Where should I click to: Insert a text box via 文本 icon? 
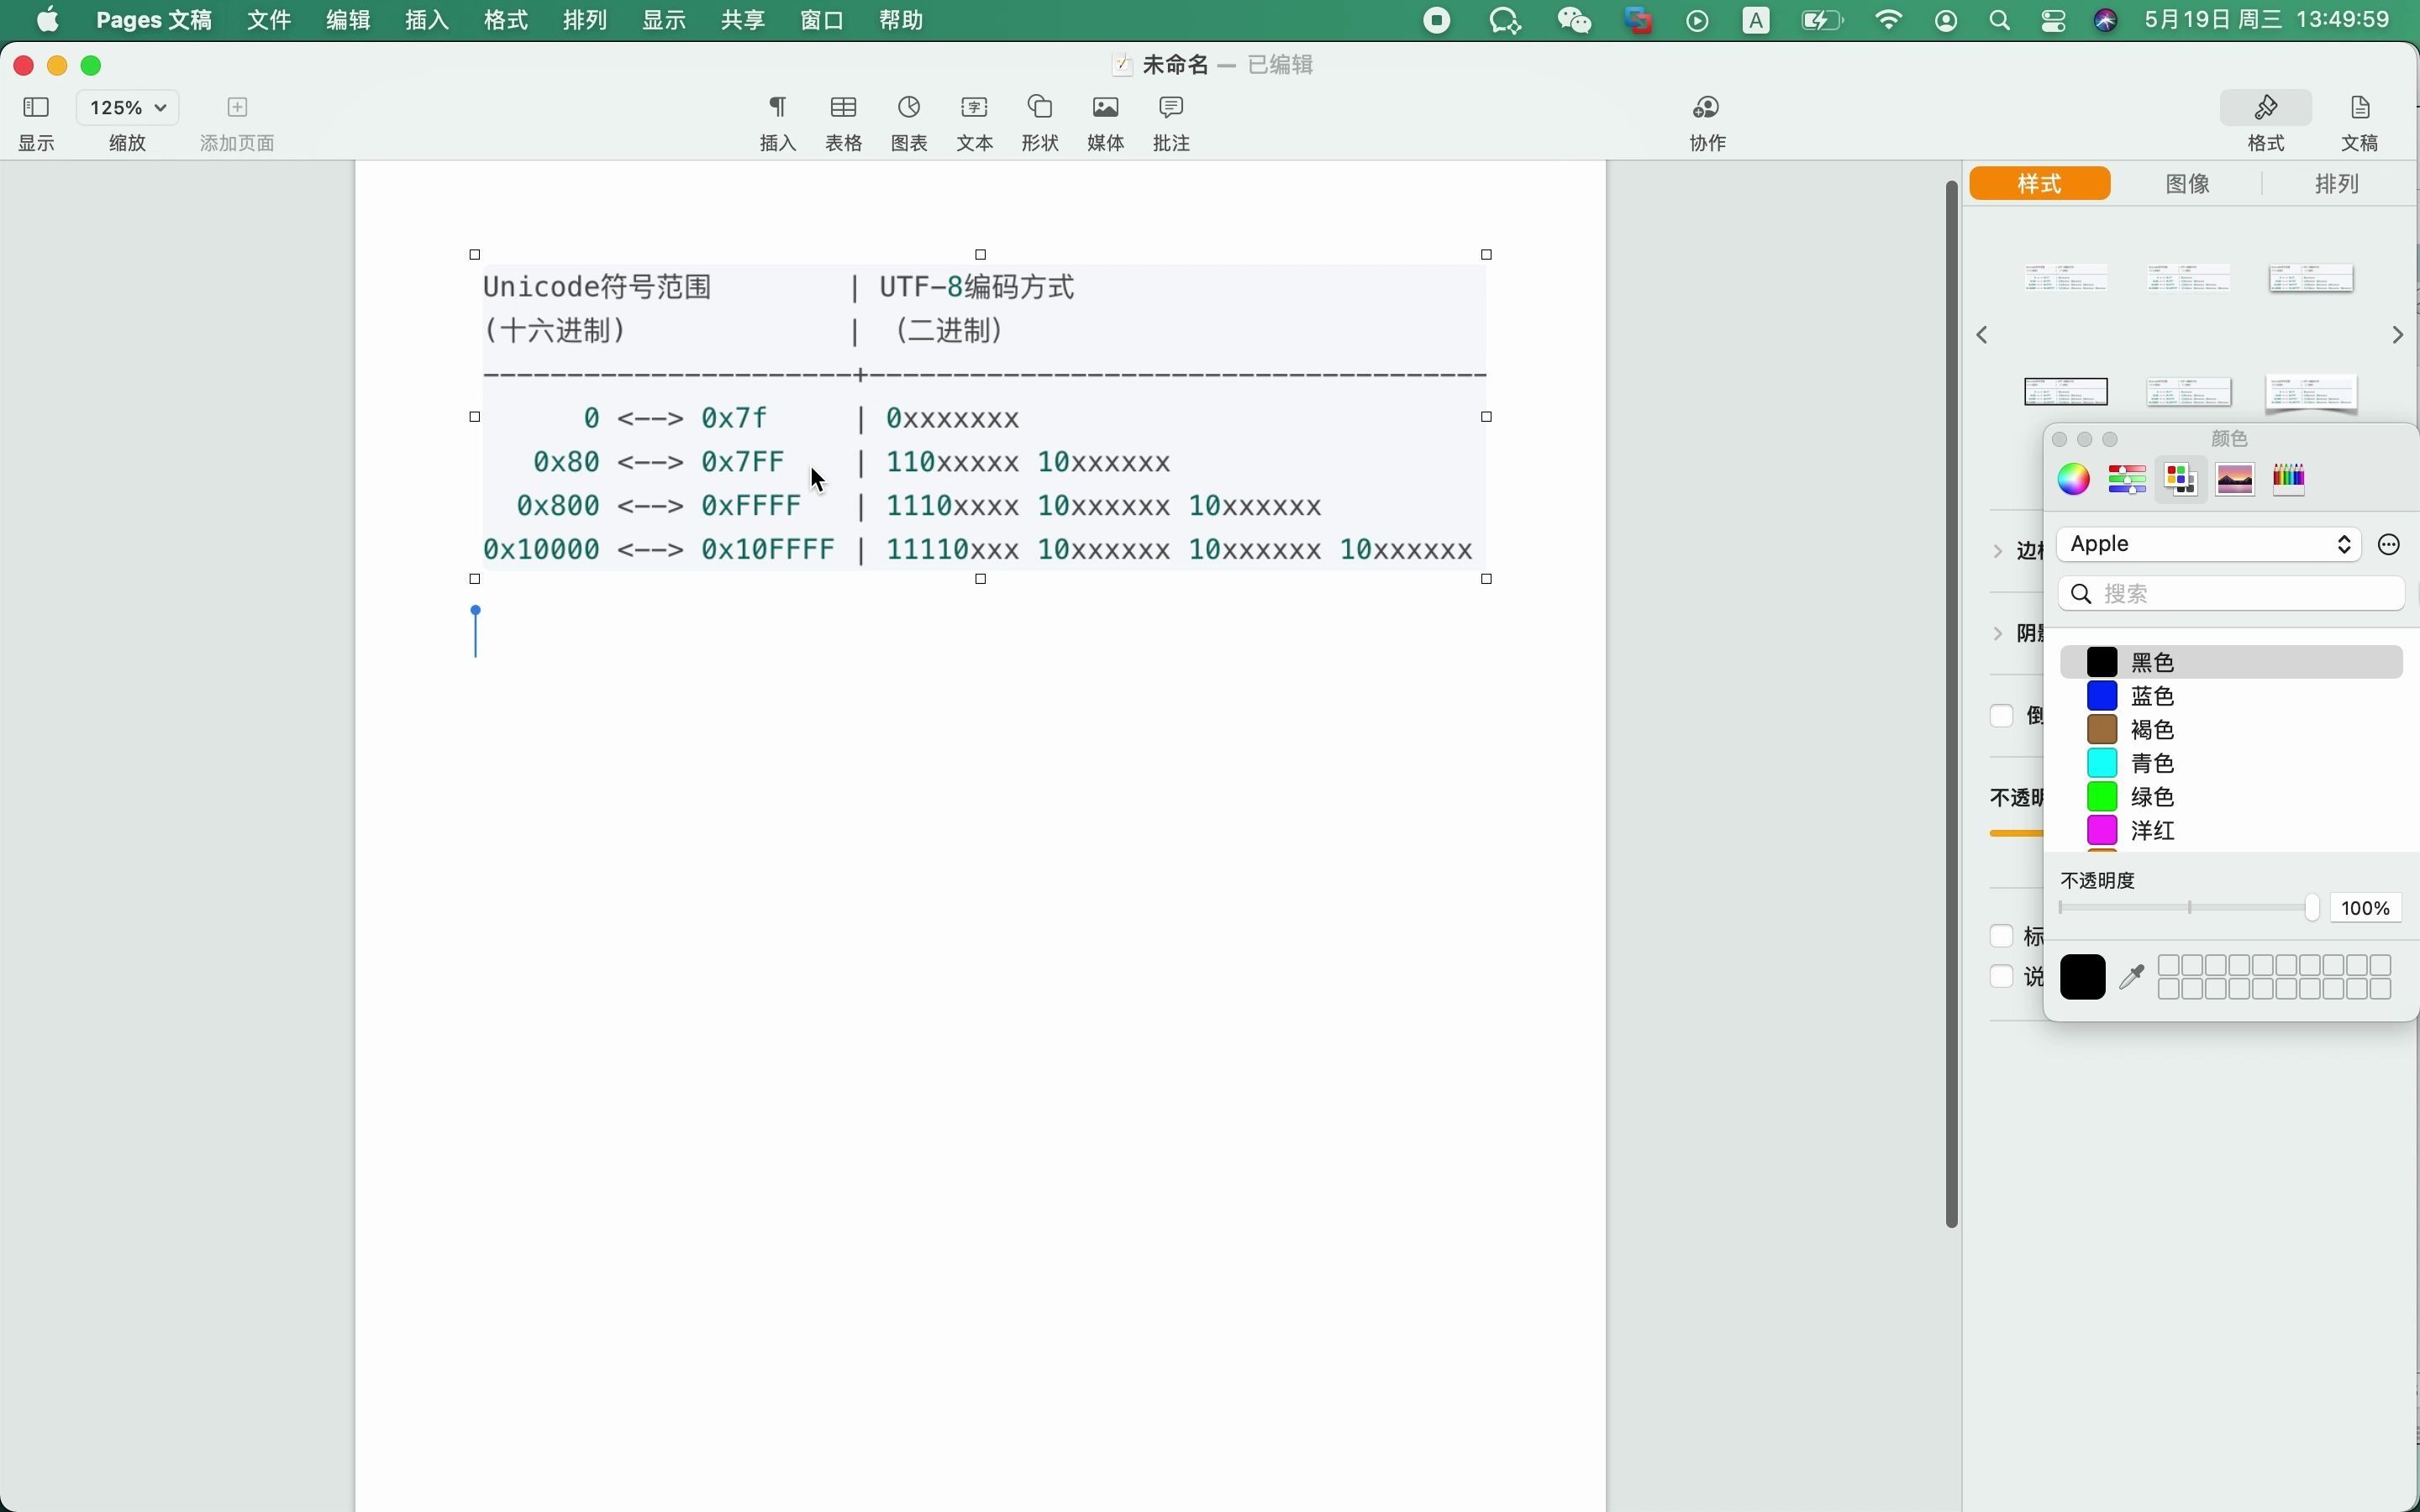point(973,122)
